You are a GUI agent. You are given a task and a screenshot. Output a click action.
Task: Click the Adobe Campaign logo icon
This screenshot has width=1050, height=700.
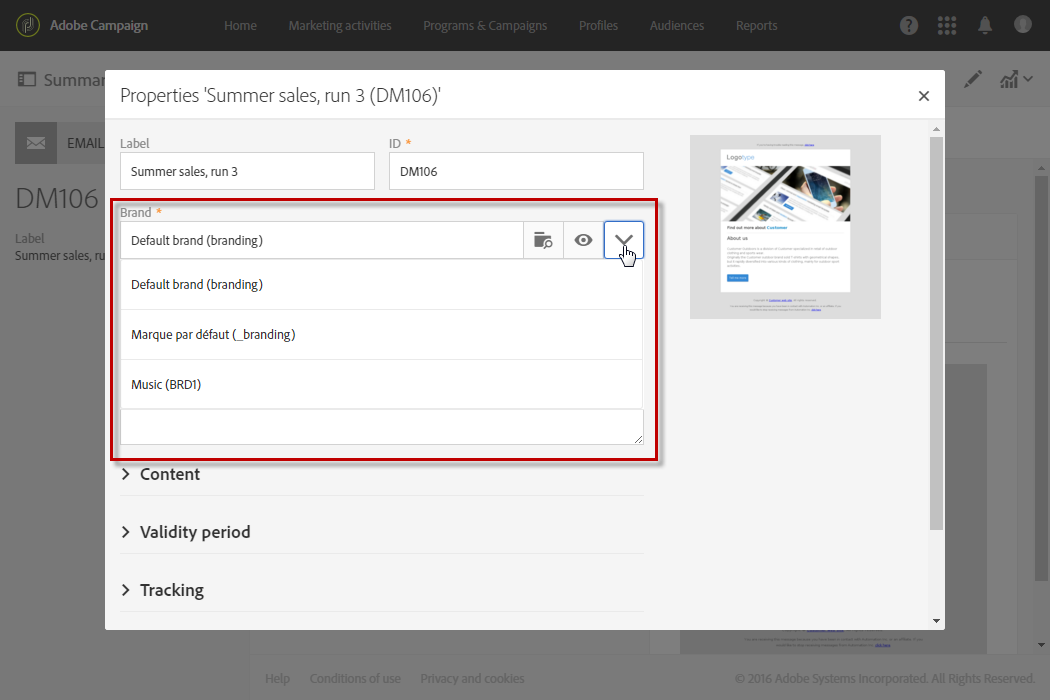click(x=27, y=25)
